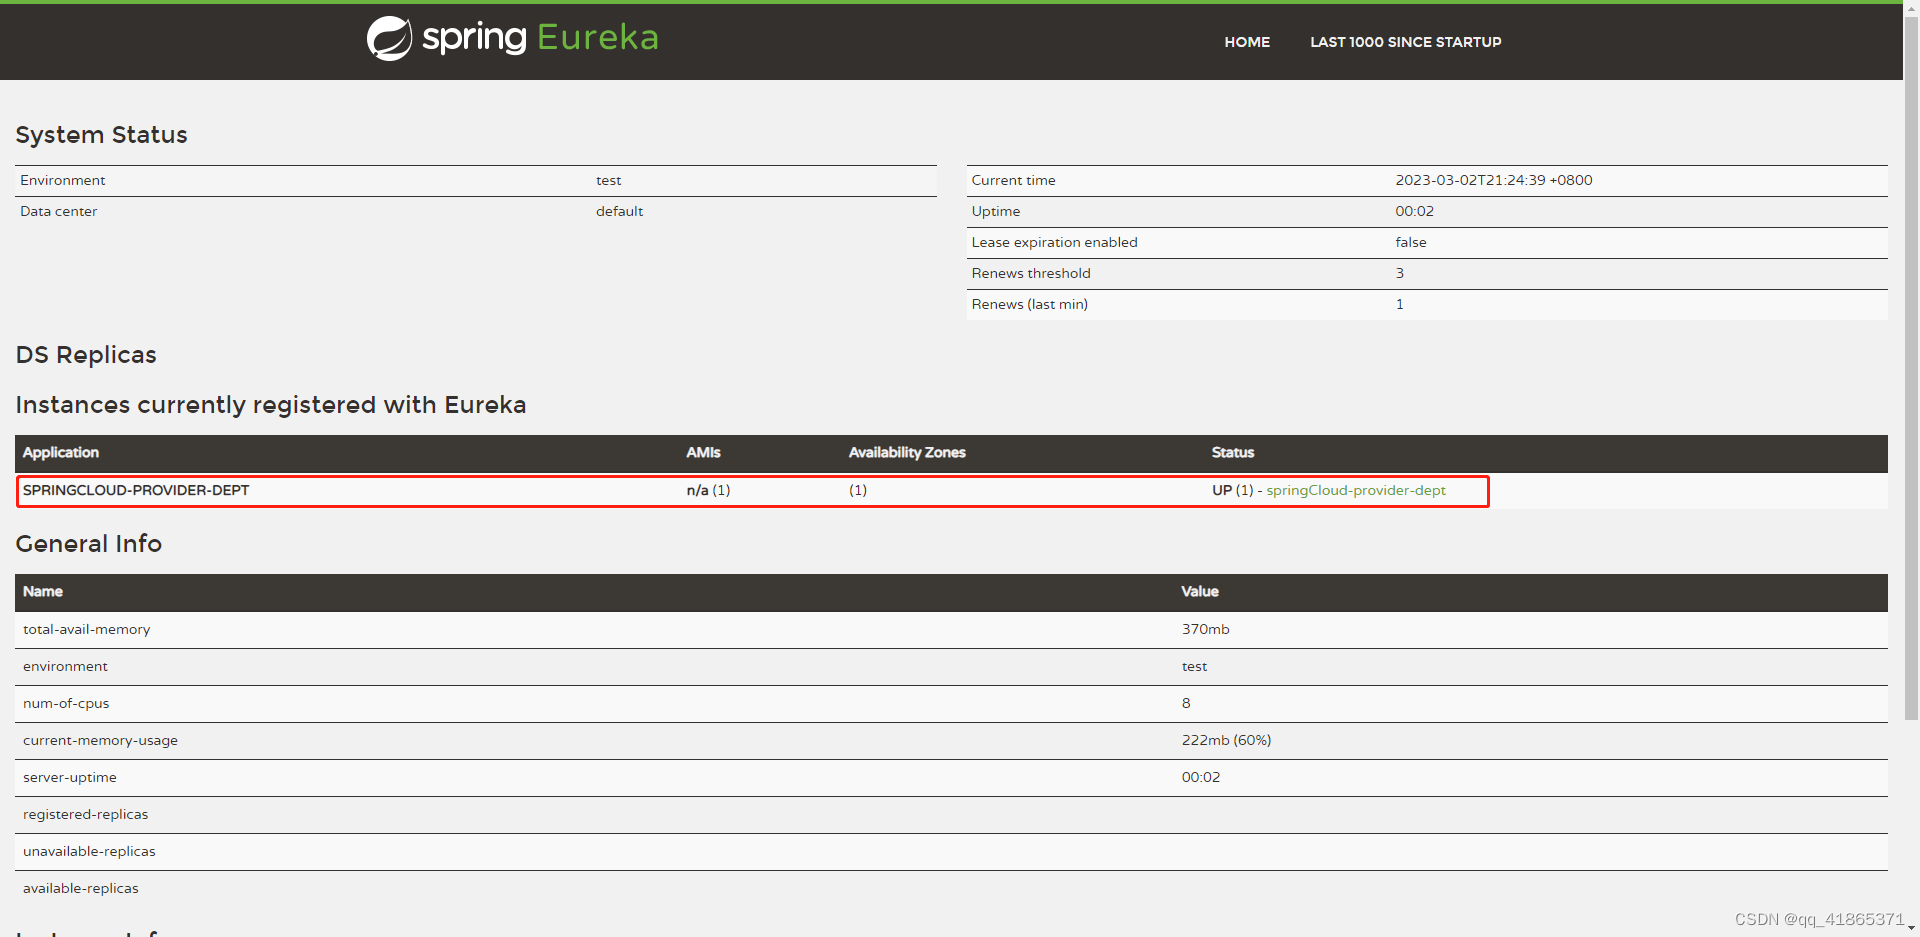This screenshot has width=1920, height=937.
Task: Click Lease expiration enabled value false
Action: [1411, 242]
